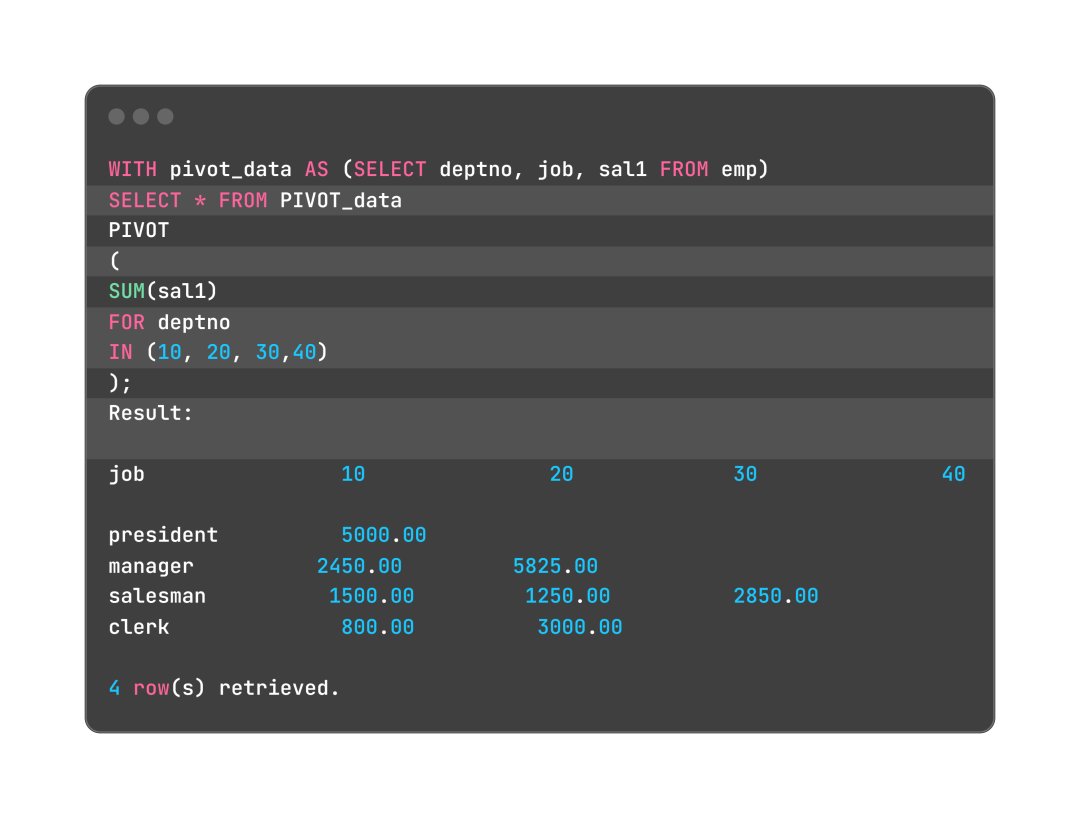Click the manager row label
1080x818 pixels.
click(151, 566)
